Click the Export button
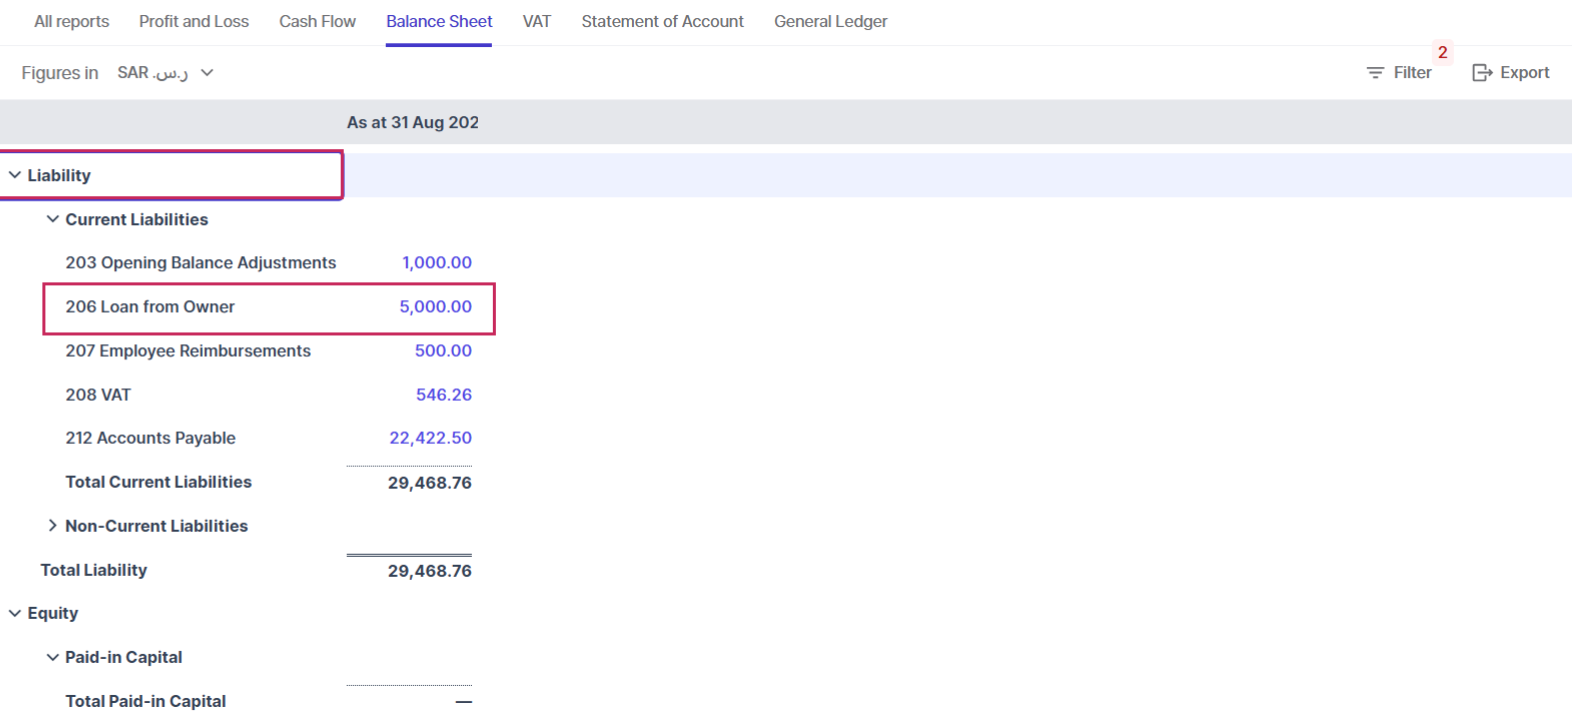The image size is (1572, 717). coord(1511,73)
